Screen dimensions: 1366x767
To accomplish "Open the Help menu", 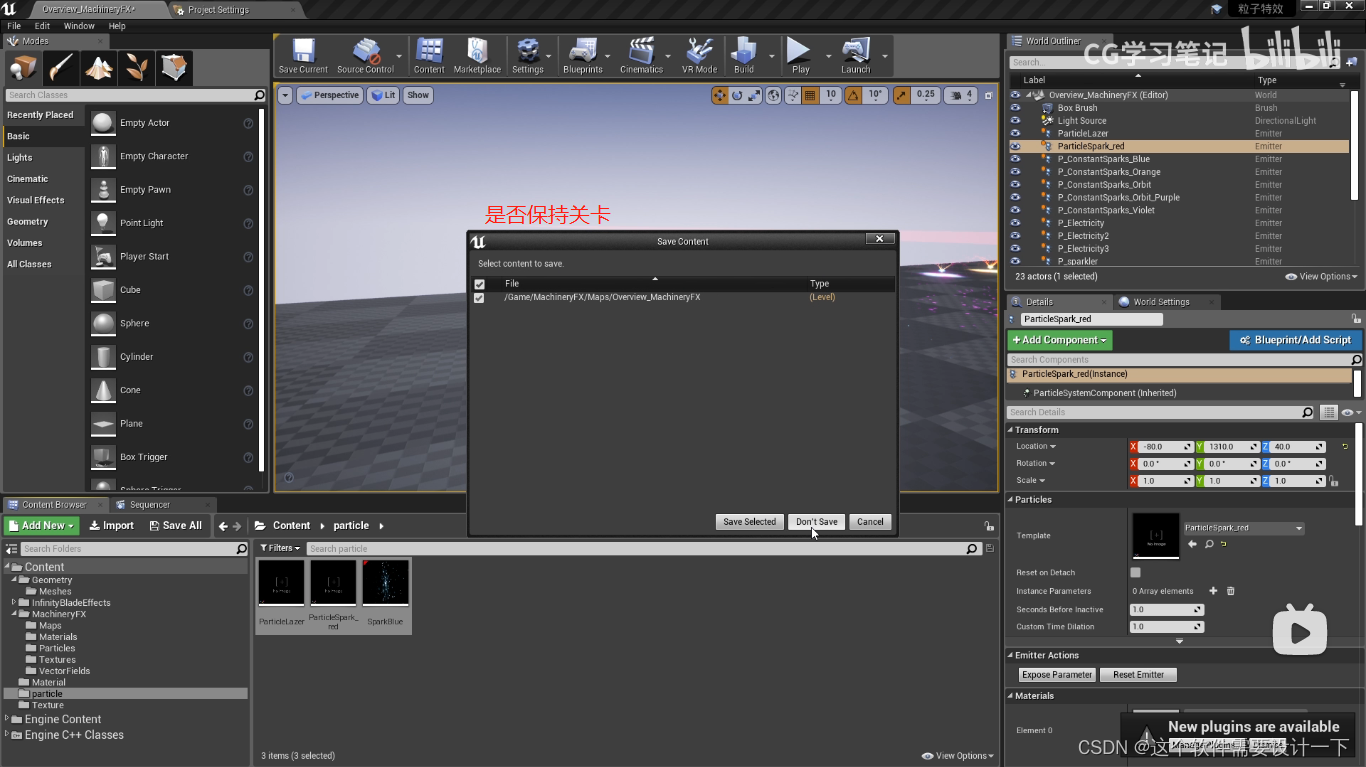I will (x=117, y=26).
